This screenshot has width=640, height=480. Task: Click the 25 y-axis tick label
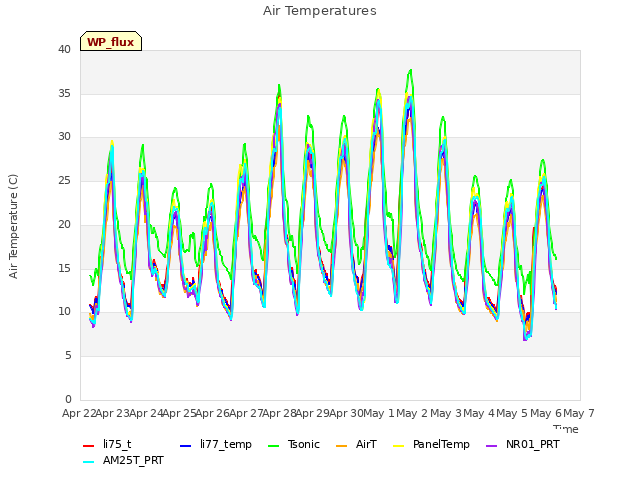pyautogui.click(x=64, y=180)
